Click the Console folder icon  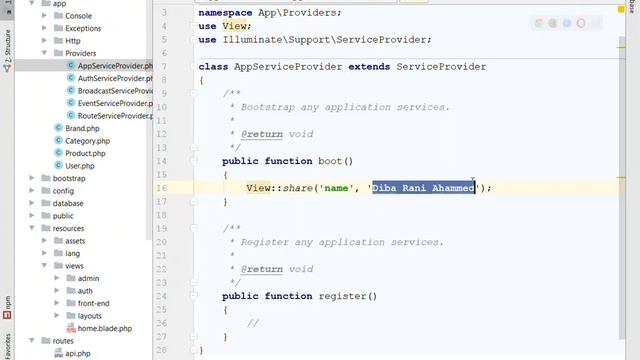(x=58, y=16)
